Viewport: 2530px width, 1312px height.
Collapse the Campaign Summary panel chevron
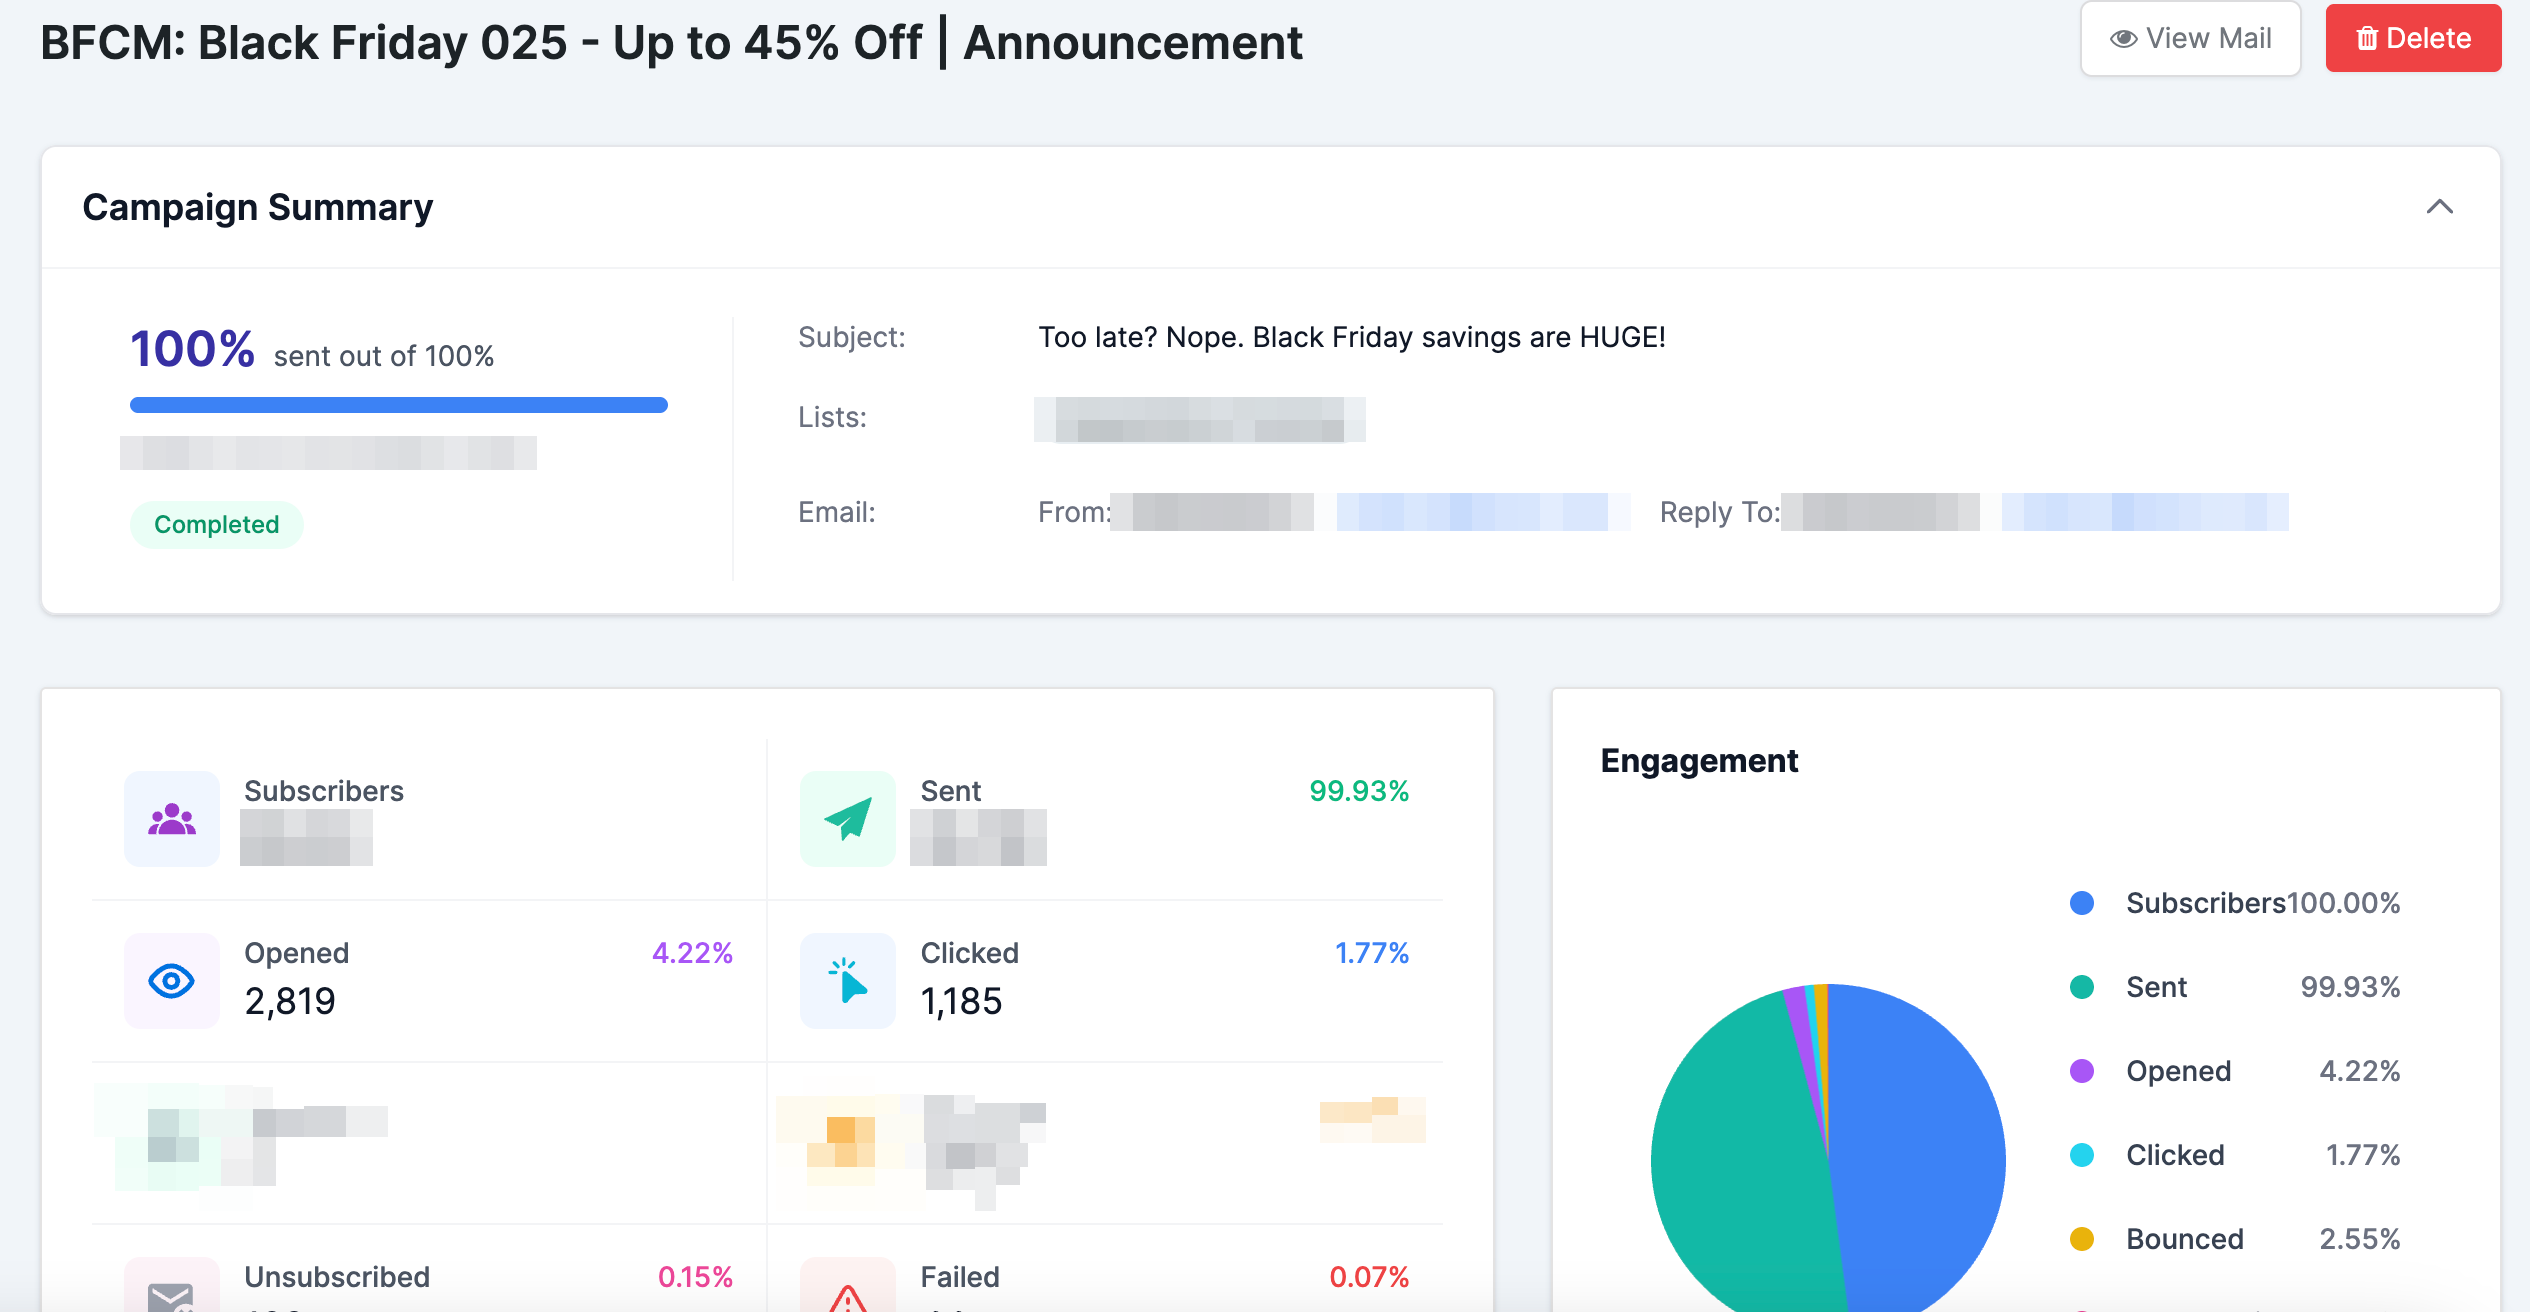click(2439, 207)
